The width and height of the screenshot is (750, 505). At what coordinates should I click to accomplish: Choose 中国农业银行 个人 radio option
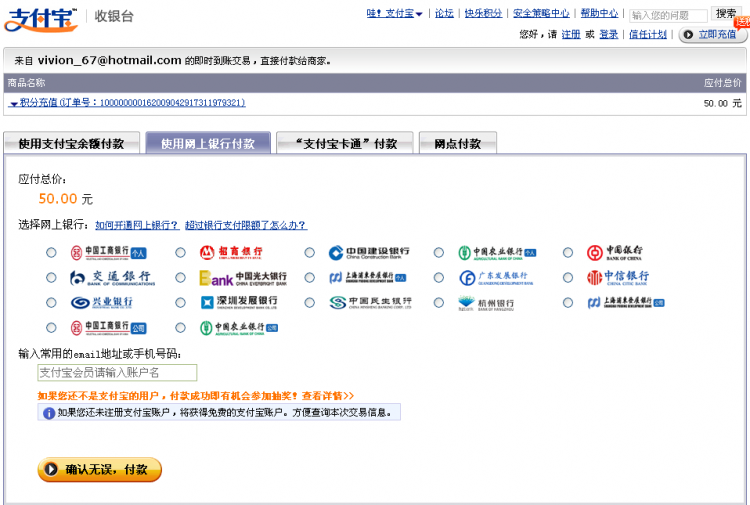[439, 252]
